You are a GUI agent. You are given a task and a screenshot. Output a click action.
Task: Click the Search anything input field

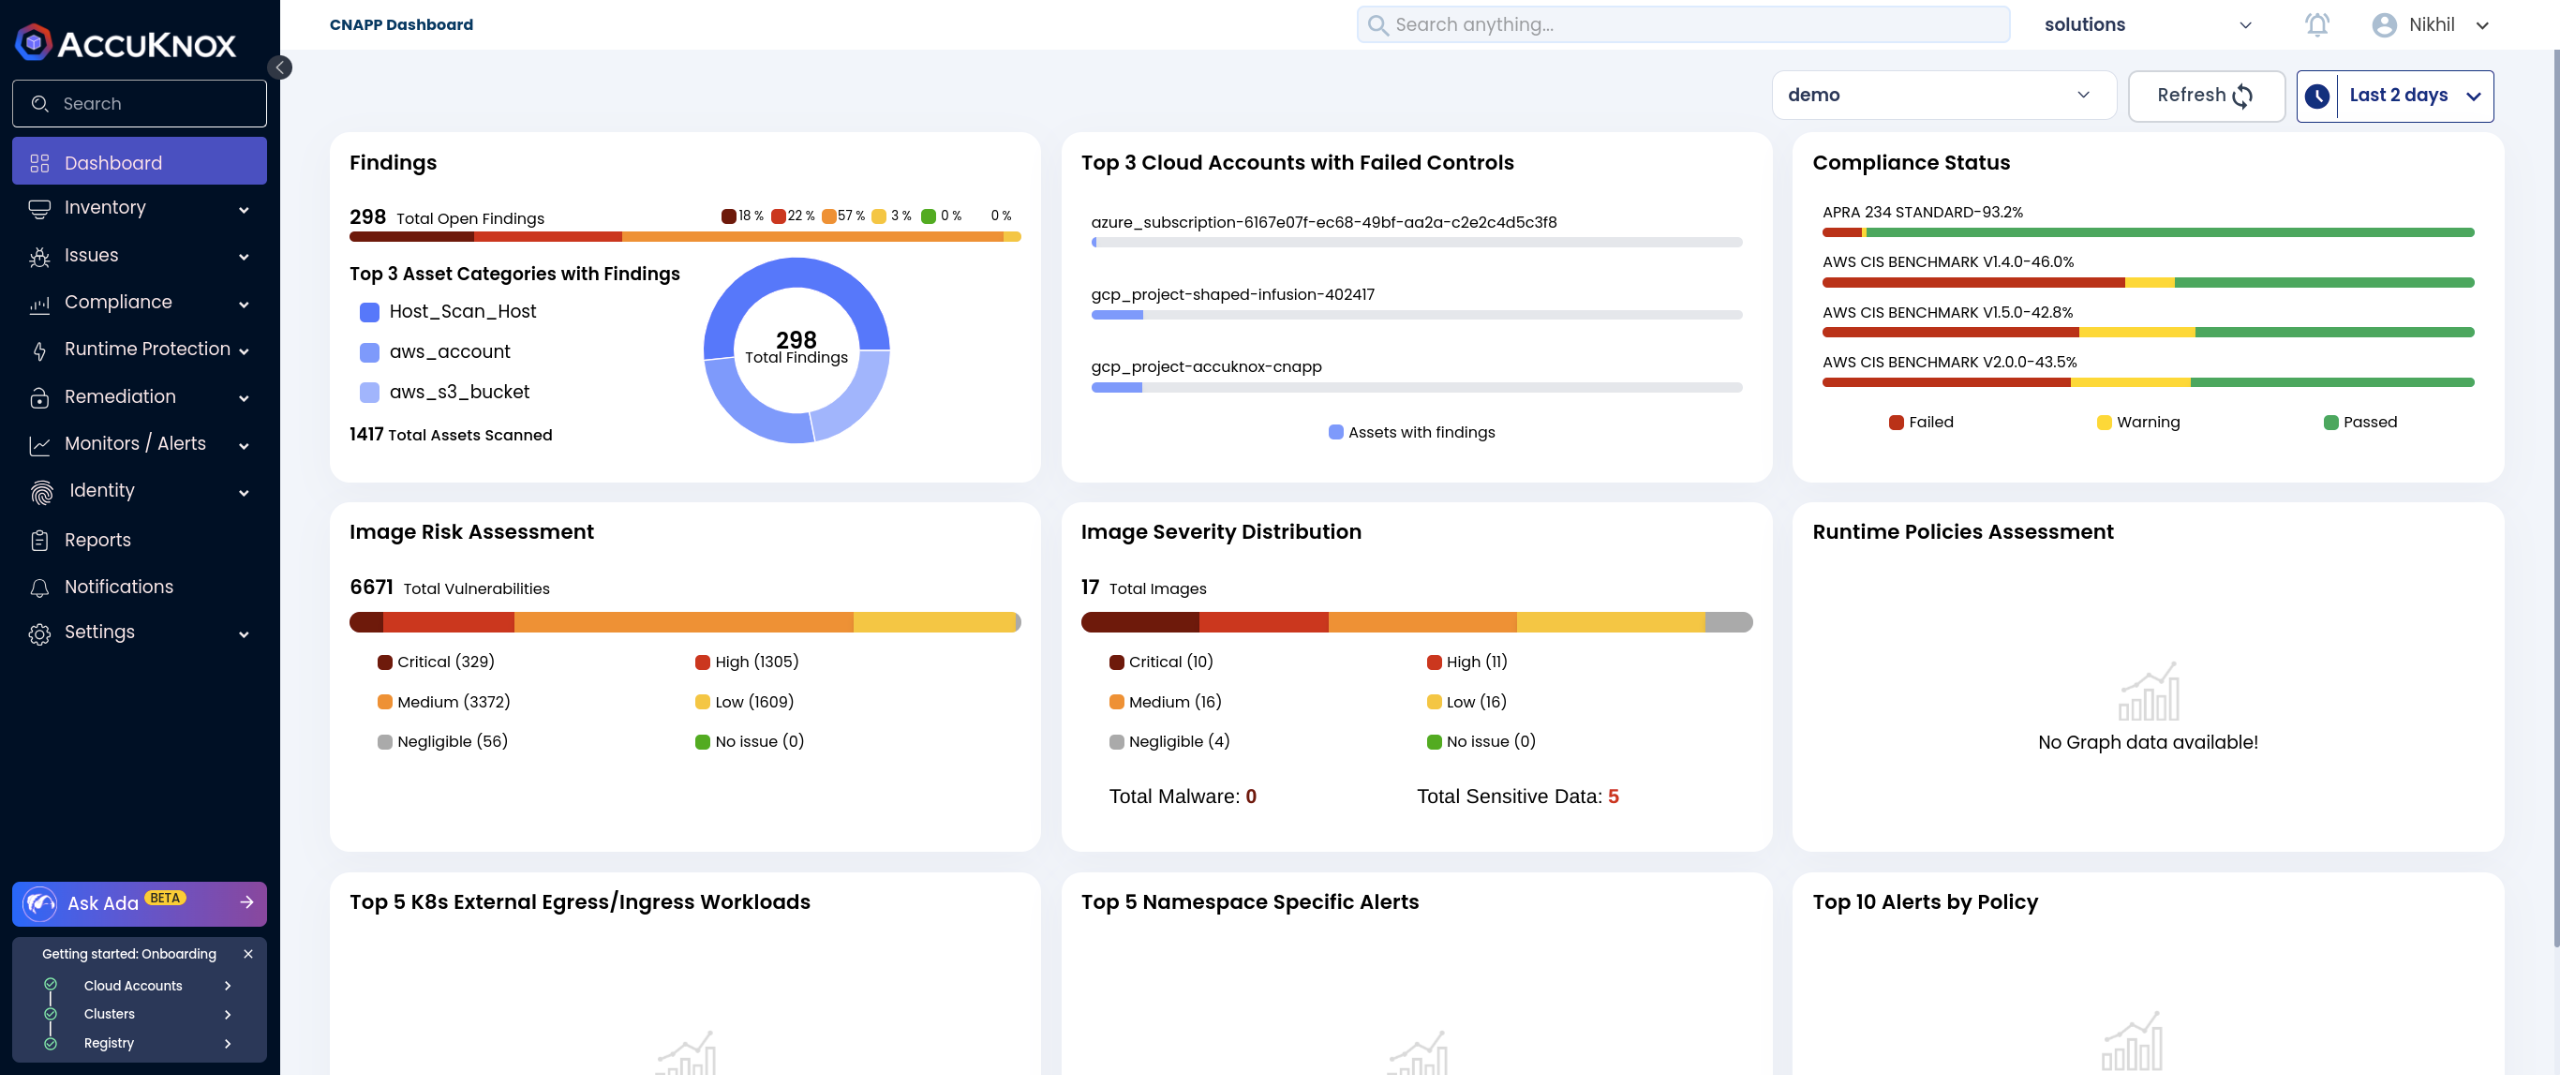1683,25
